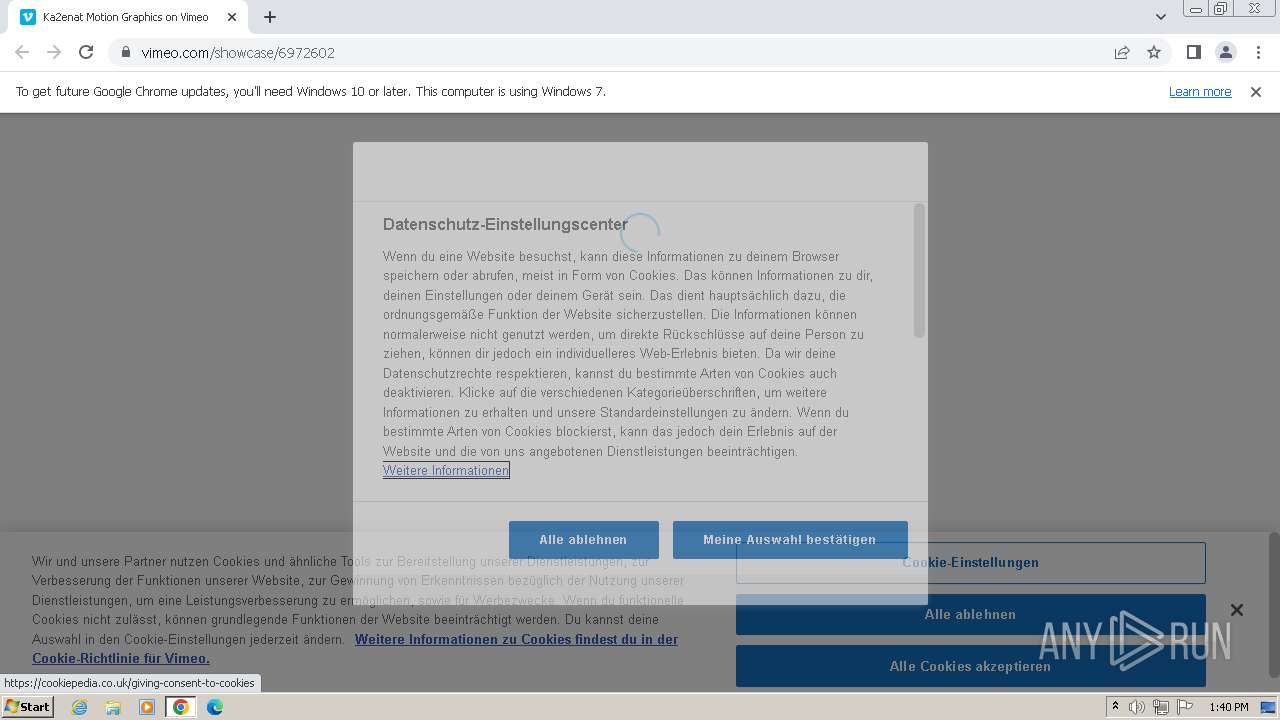Open Windows Media Player from taskbar

pos(147,706)
